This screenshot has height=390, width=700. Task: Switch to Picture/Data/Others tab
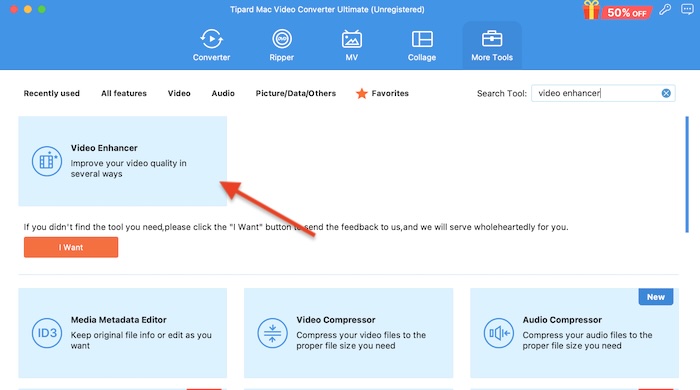[296, 93]
